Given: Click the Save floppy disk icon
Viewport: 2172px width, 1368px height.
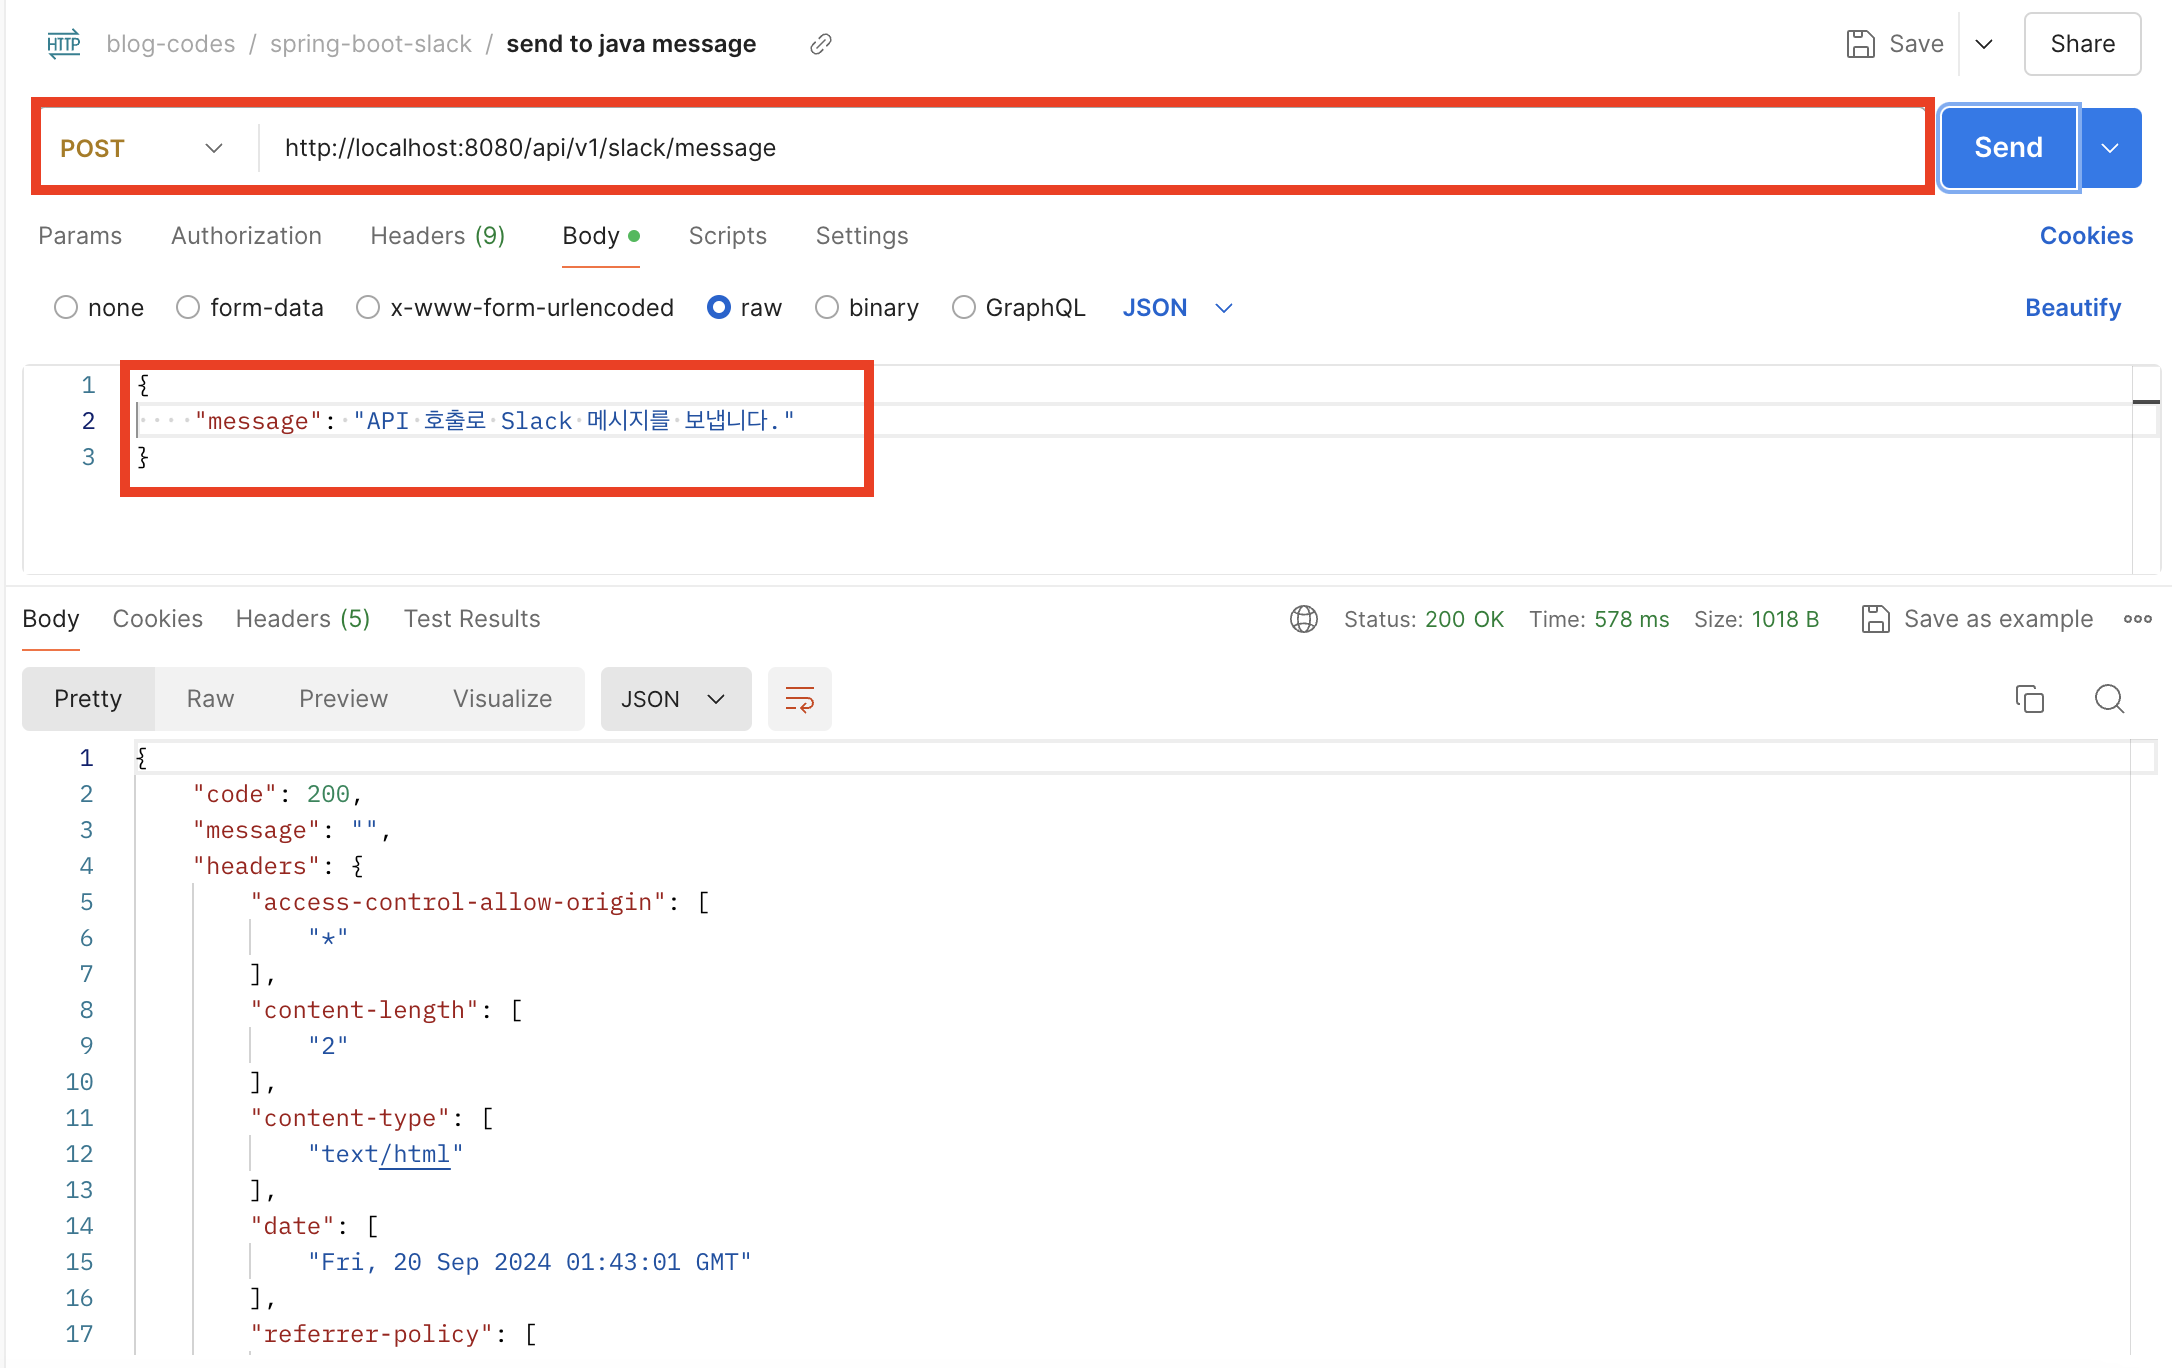Looking at the screenshot, I should (x=1860, y=44).
